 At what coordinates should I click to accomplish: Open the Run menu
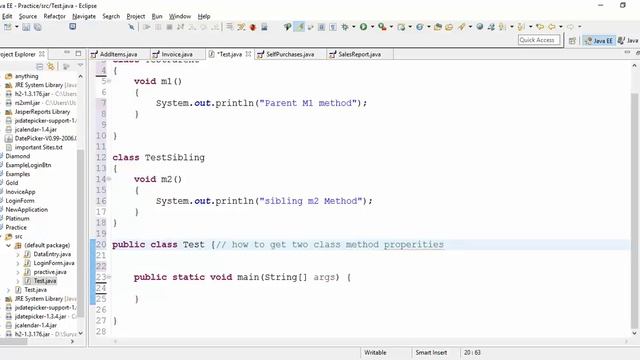pos(157,16)
